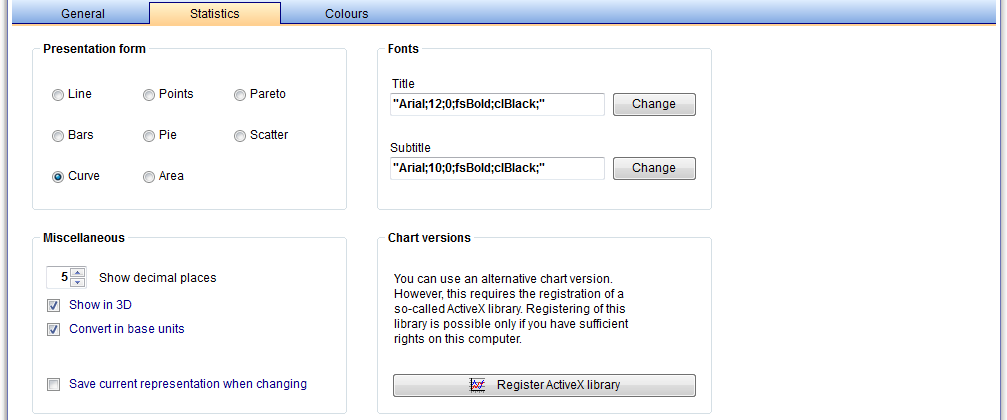Click Change button for Title font
This screenshot has width=1007, height=420.
tap(654, 104)
